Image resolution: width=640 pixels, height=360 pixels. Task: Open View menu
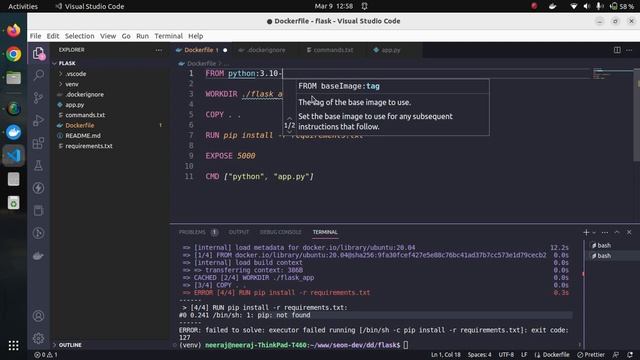pyautogui.click(x=108, y=36)
